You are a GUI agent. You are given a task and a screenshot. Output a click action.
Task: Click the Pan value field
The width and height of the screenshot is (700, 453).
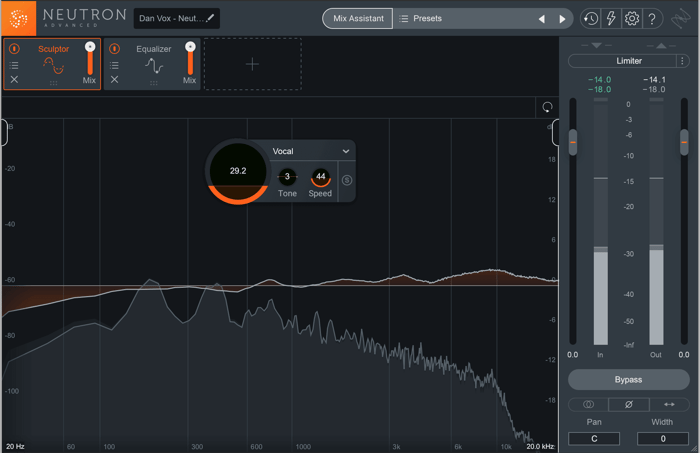594,439
